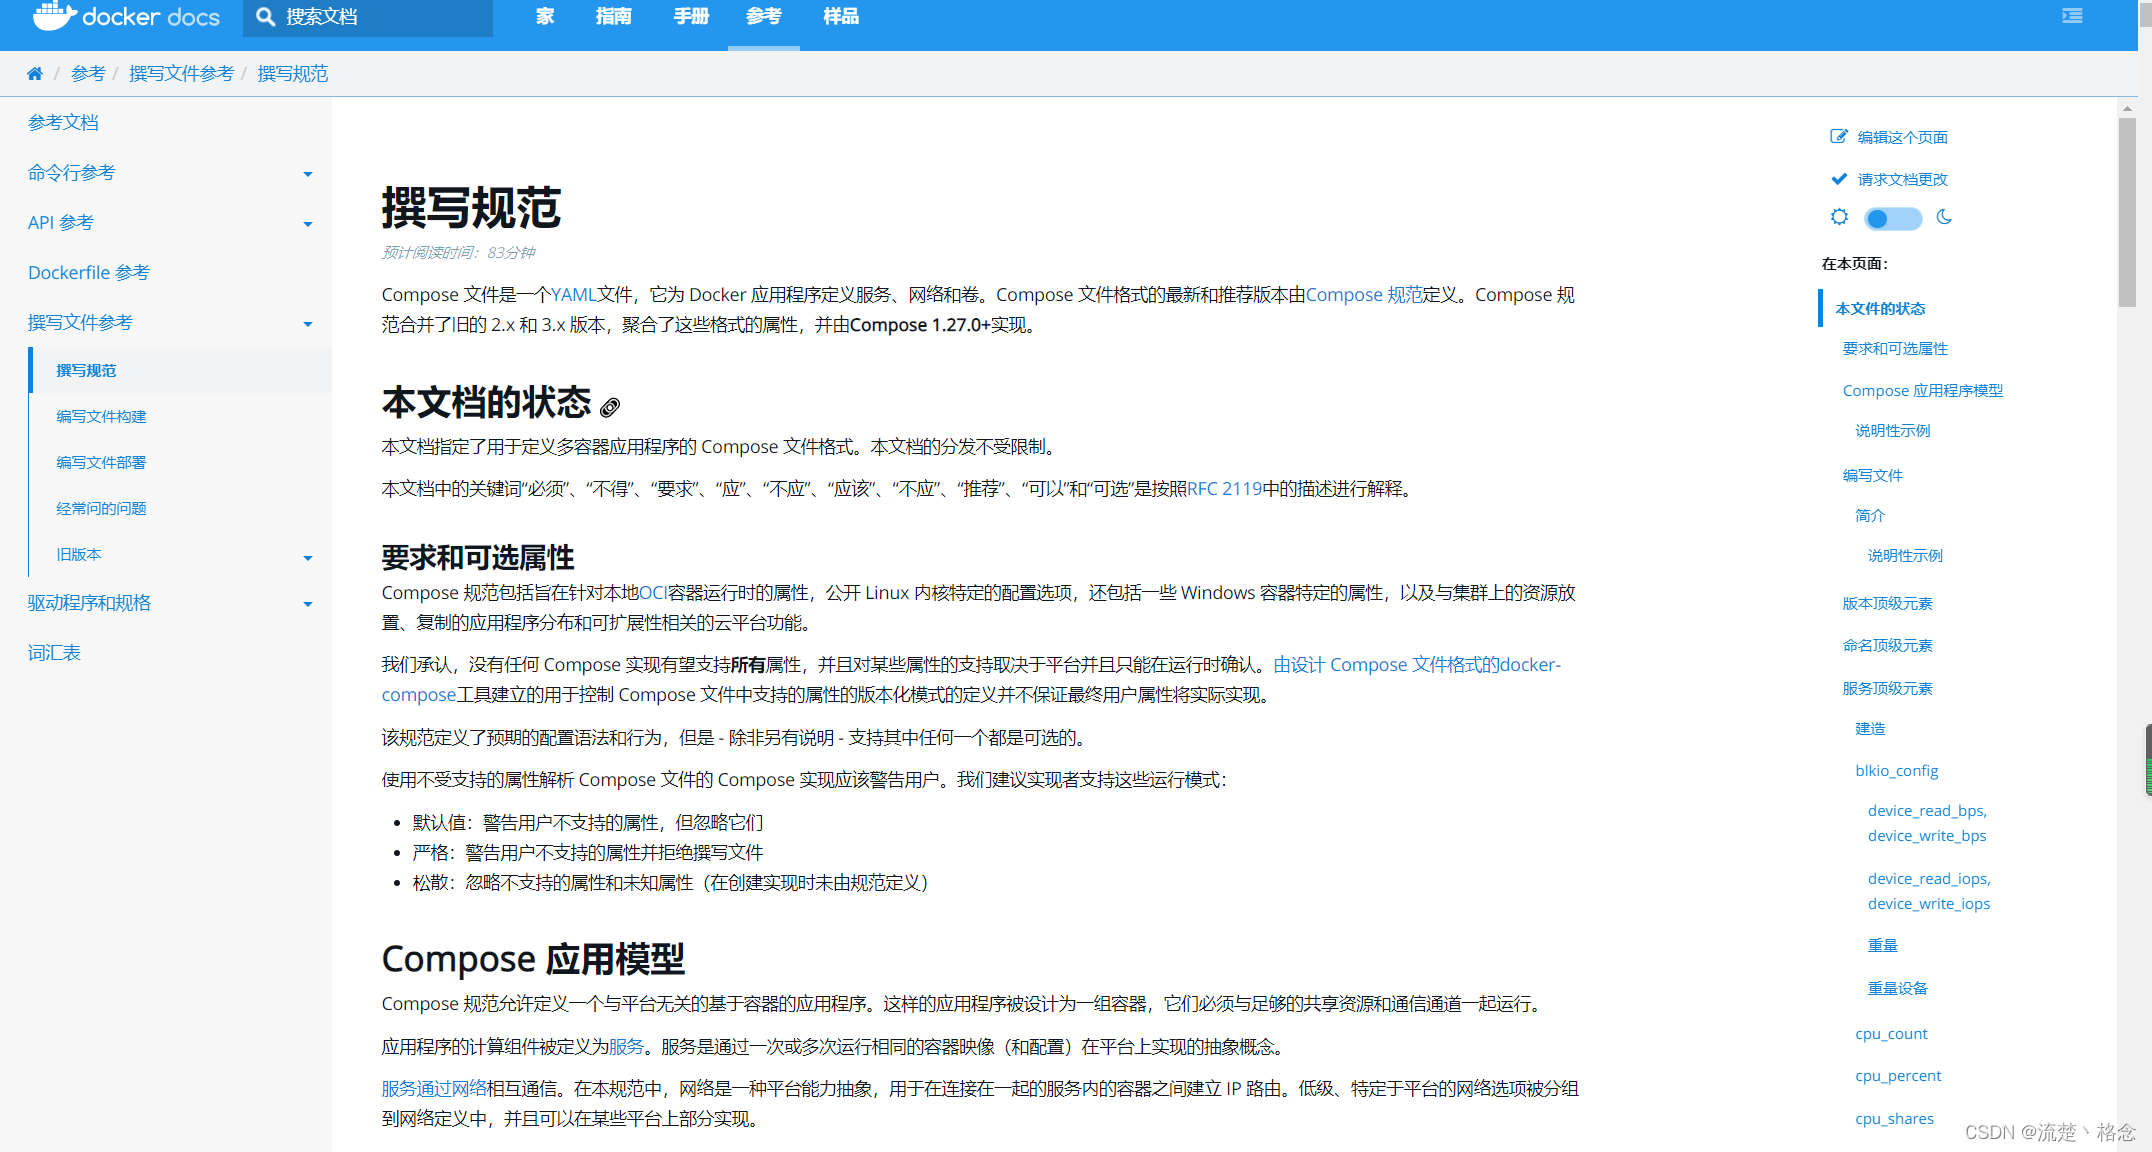Jump to 版本顶级元素 in contents

tap(1888, 604)
